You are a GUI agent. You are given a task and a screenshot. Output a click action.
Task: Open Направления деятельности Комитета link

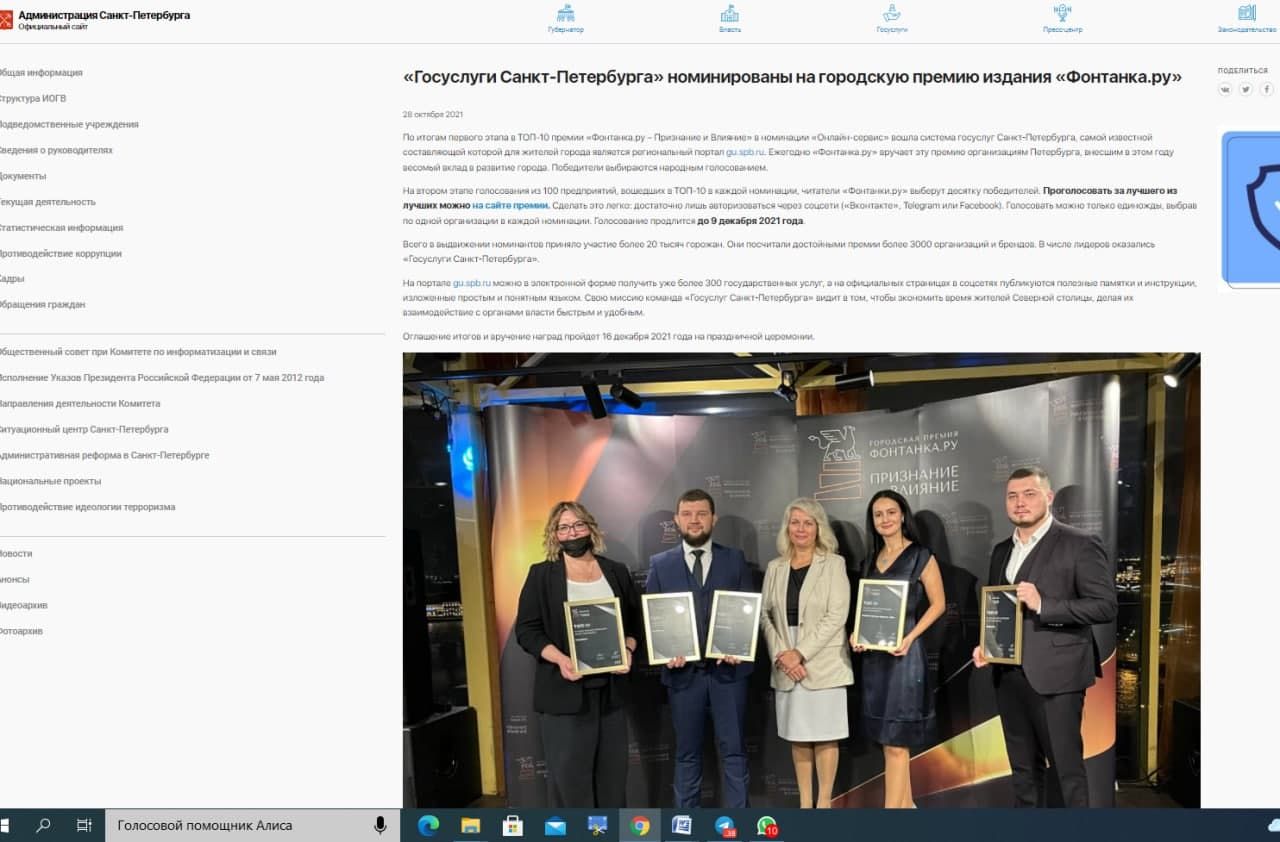pos(80,404)
